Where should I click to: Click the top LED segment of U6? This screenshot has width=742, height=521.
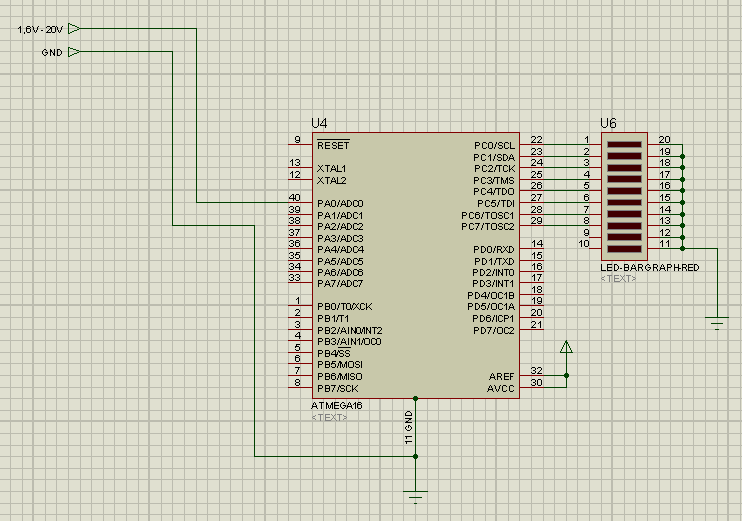(624, 143)
